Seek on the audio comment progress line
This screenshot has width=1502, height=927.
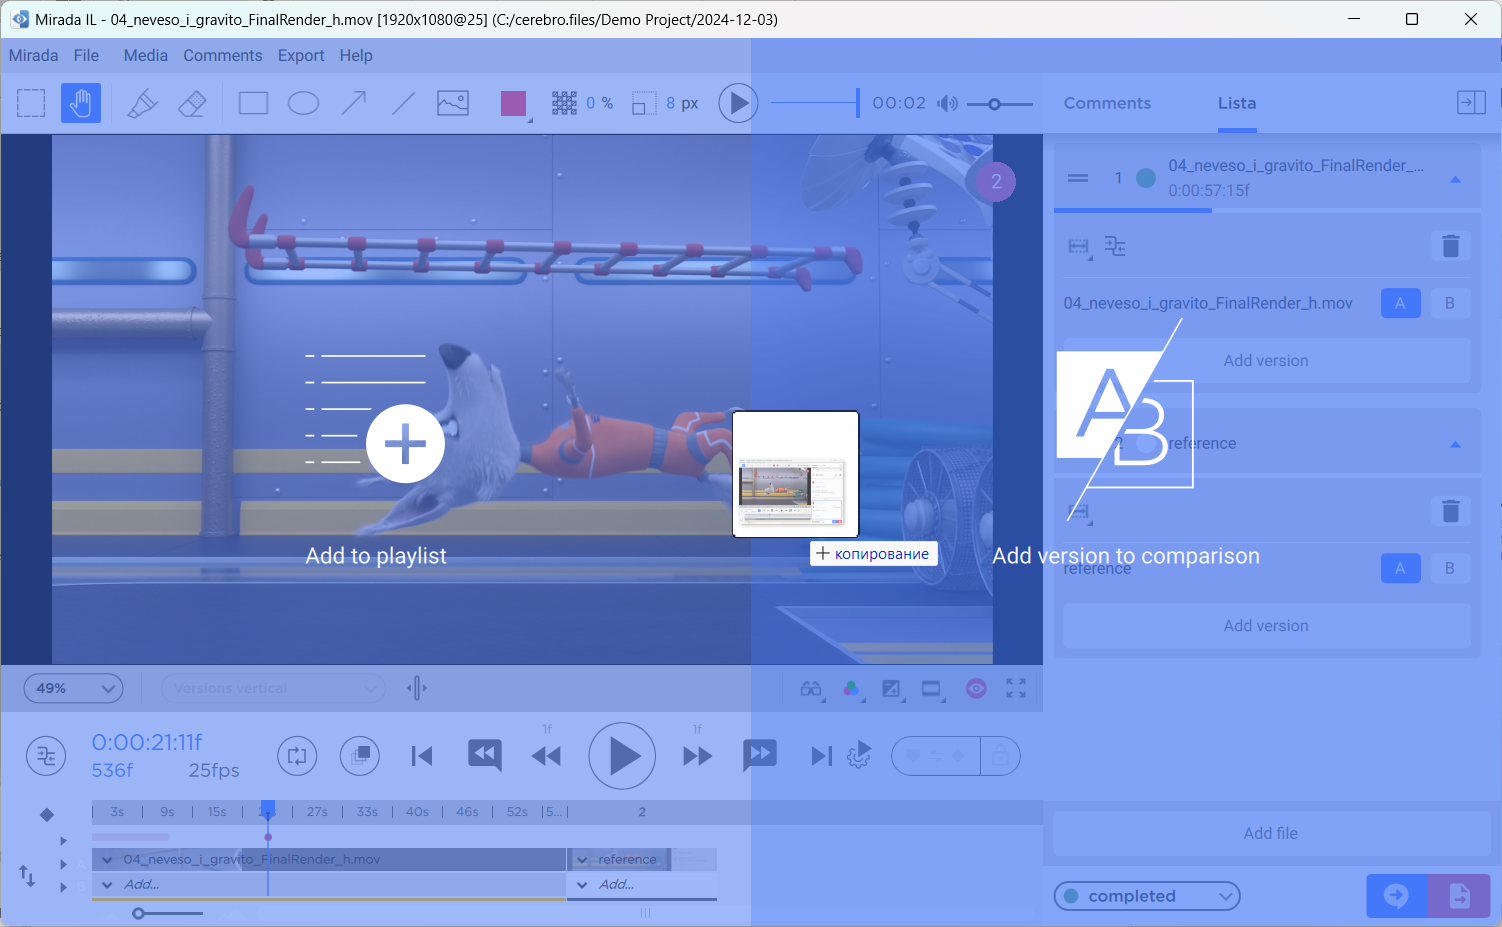pyautogui.click(x=815, y=103)
